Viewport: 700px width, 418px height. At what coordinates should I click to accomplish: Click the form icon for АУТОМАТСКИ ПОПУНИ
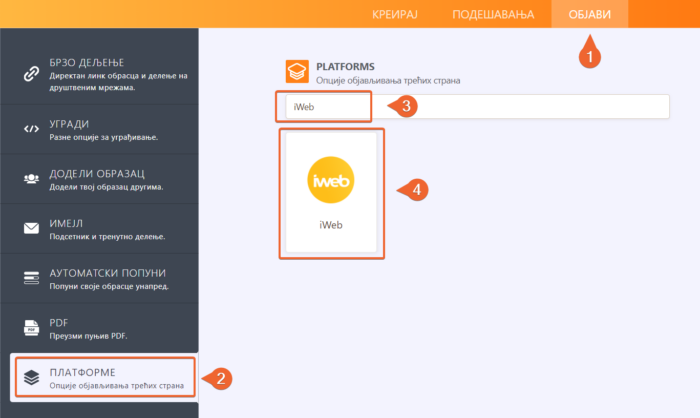[31, 278]
